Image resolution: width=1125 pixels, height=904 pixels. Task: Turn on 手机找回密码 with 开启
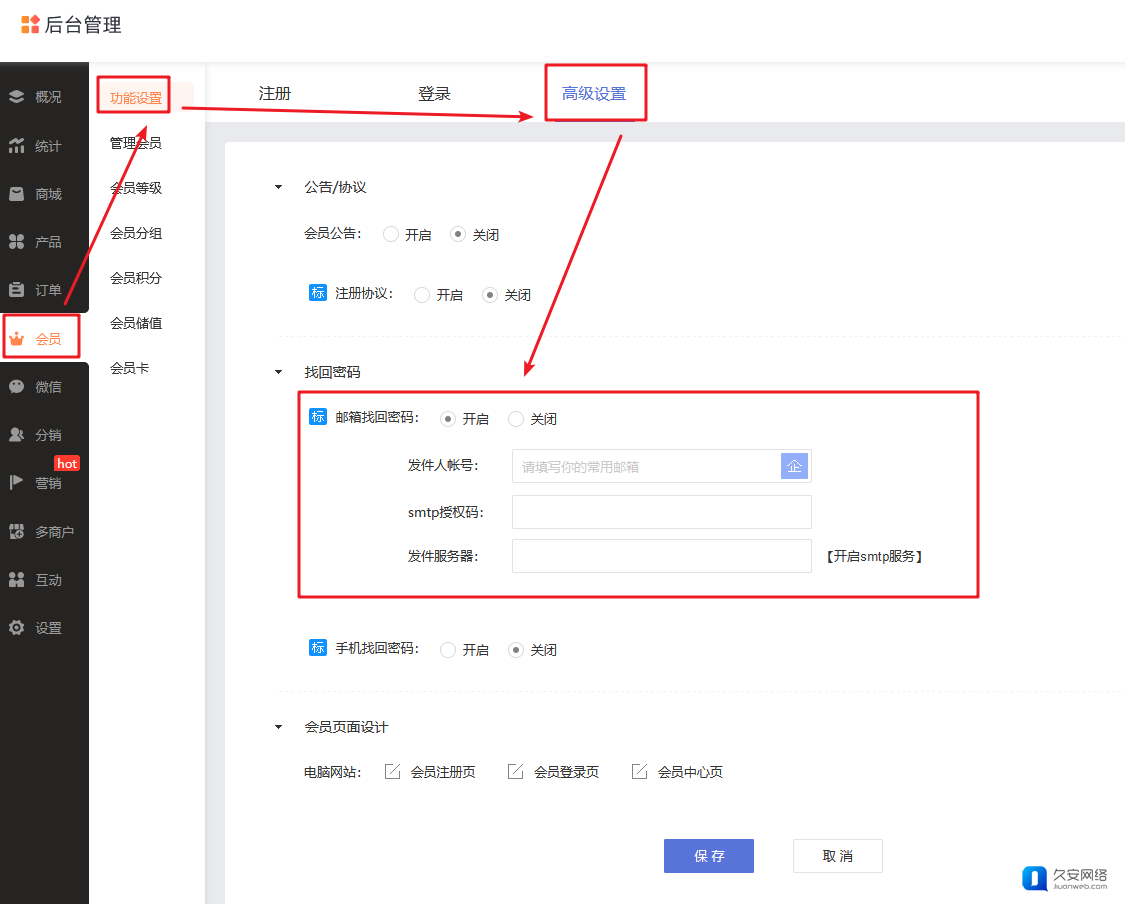[x=448, y=650]
